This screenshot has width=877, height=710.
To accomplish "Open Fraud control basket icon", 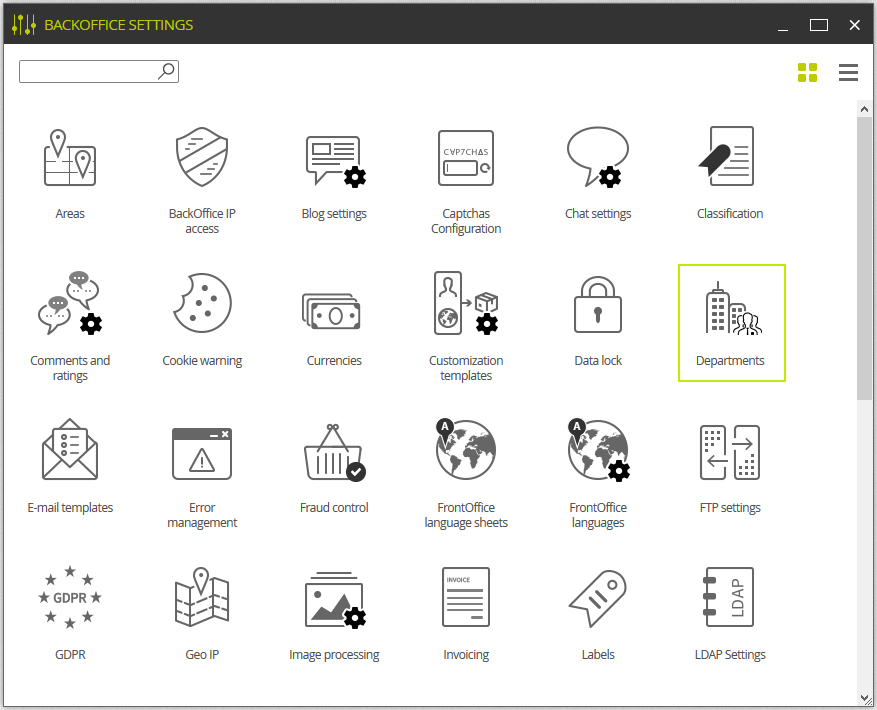I will click(x=335, y=452).
